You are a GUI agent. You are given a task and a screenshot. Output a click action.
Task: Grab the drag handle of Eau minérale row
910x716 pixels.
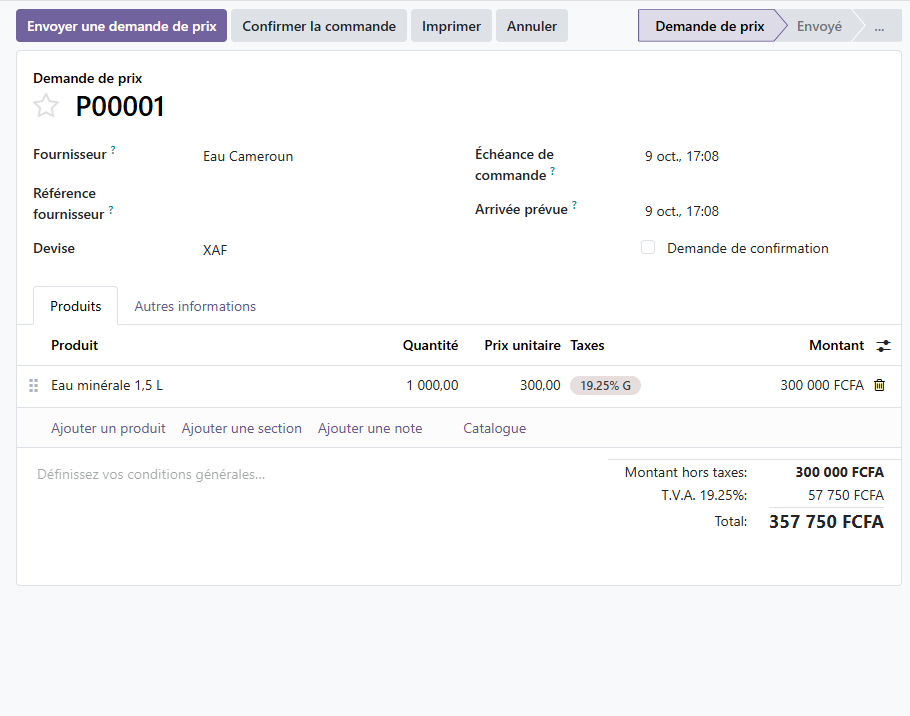click(x=34, y=385)
